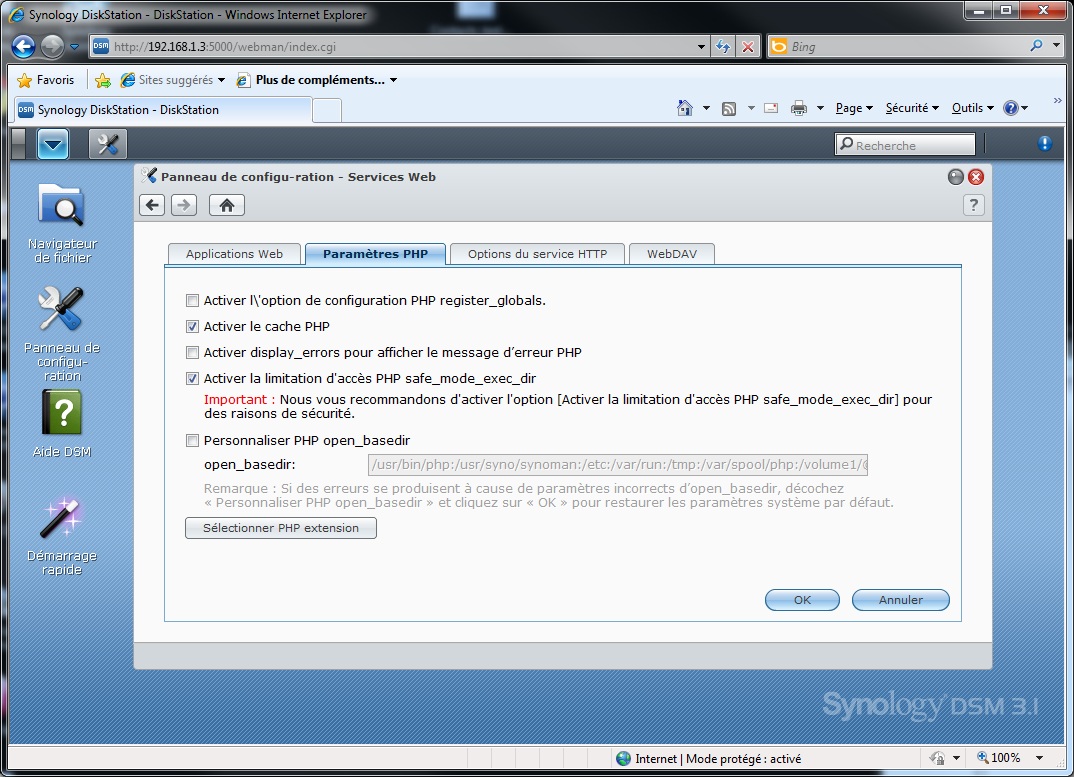Uncheck Activer le cache PHP
1074x777 pixels.
[192, 326]
